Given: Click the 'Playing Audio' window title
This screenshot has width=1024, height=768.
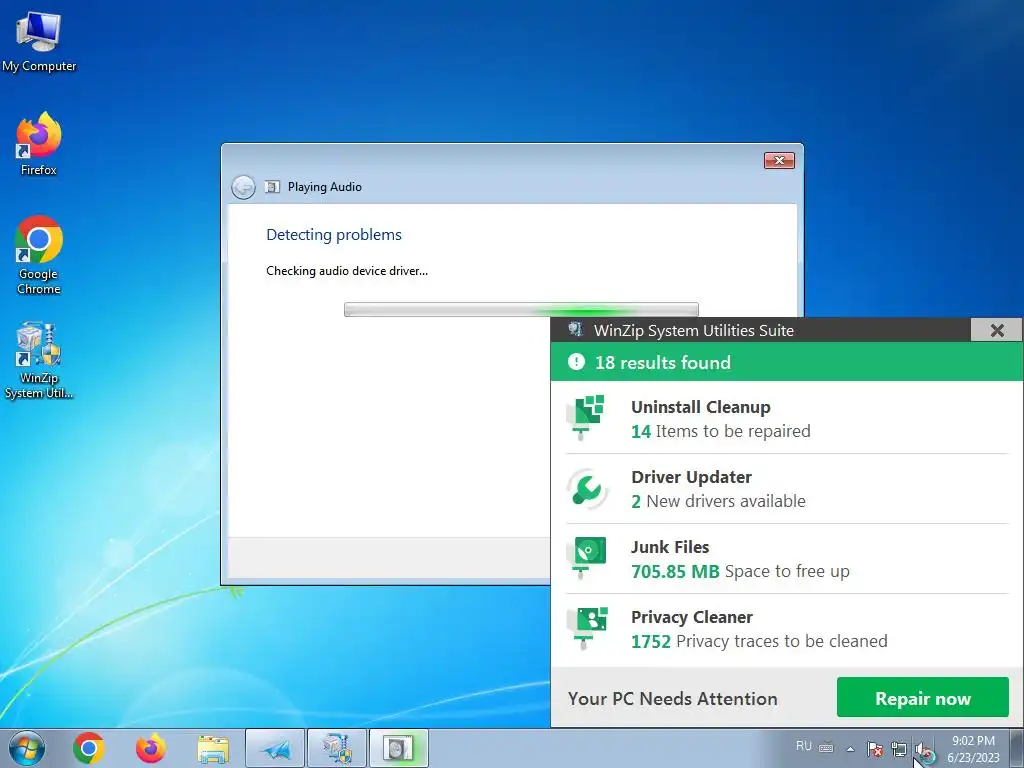Looking at the screenshot, I should [x=325, y=187].
